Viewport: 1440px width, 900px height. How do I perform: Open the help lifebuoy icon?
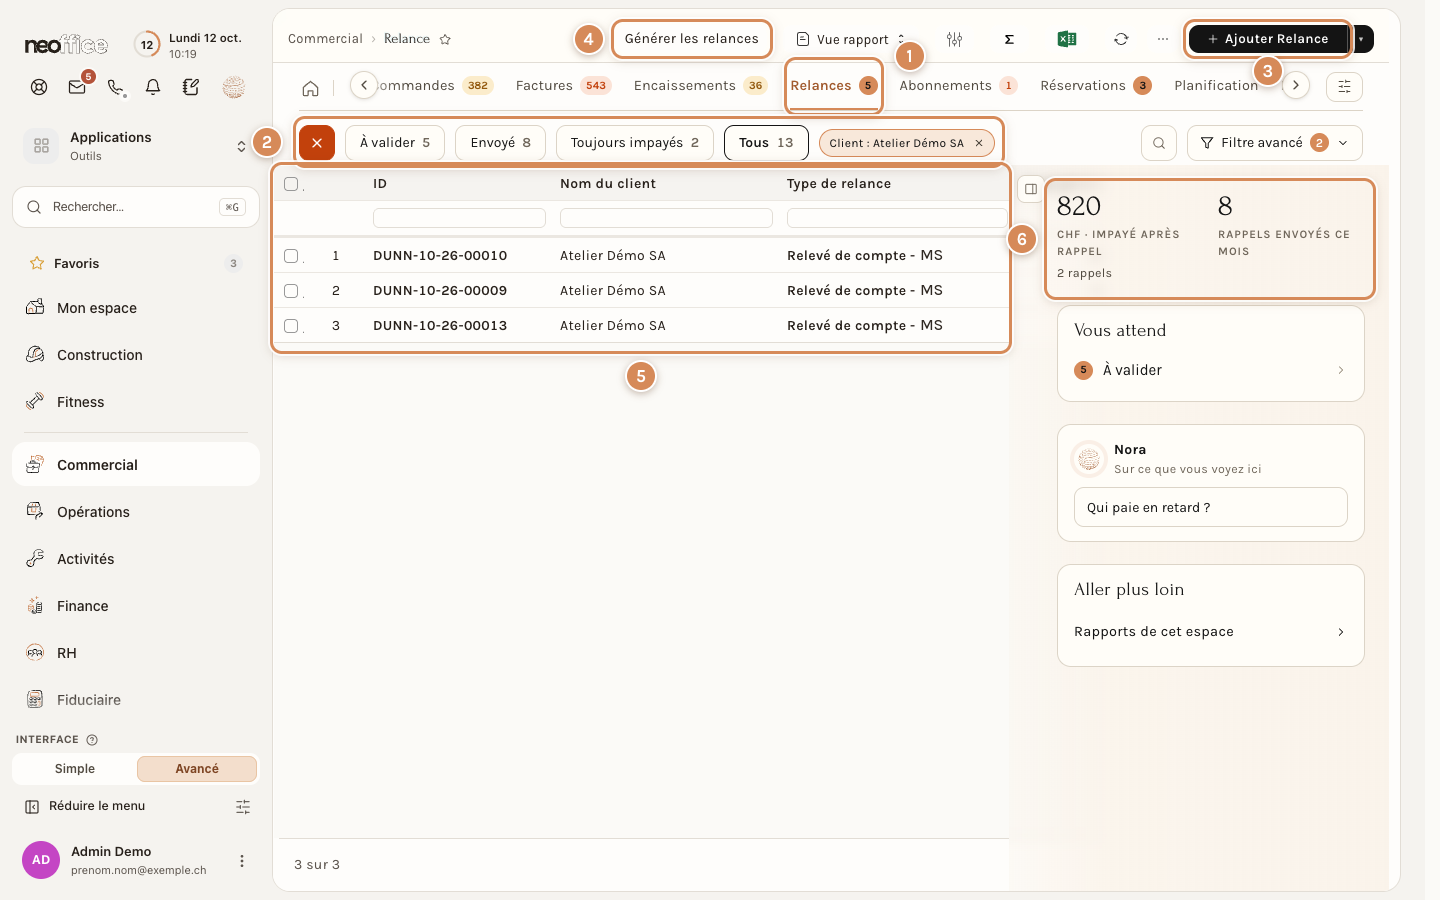click(x=39, y=87)
